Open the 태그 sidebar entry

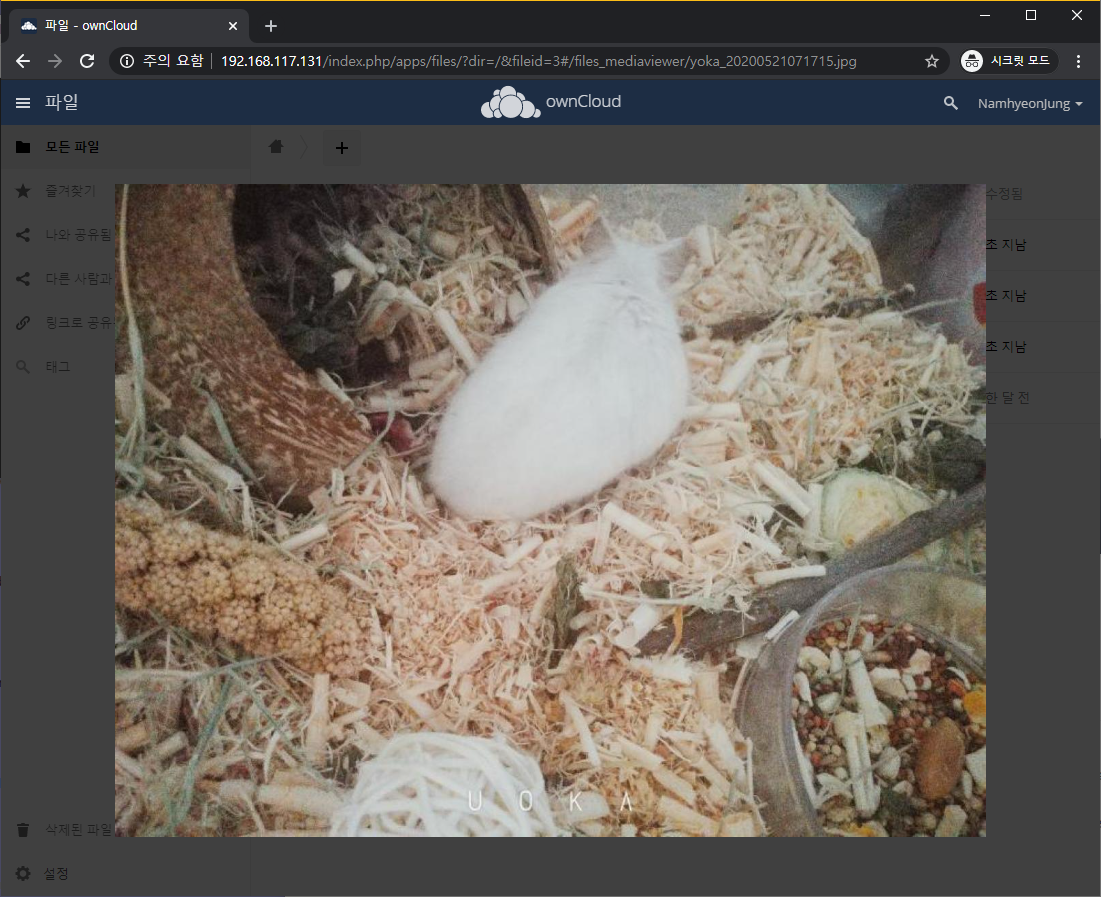pos(58,367)
